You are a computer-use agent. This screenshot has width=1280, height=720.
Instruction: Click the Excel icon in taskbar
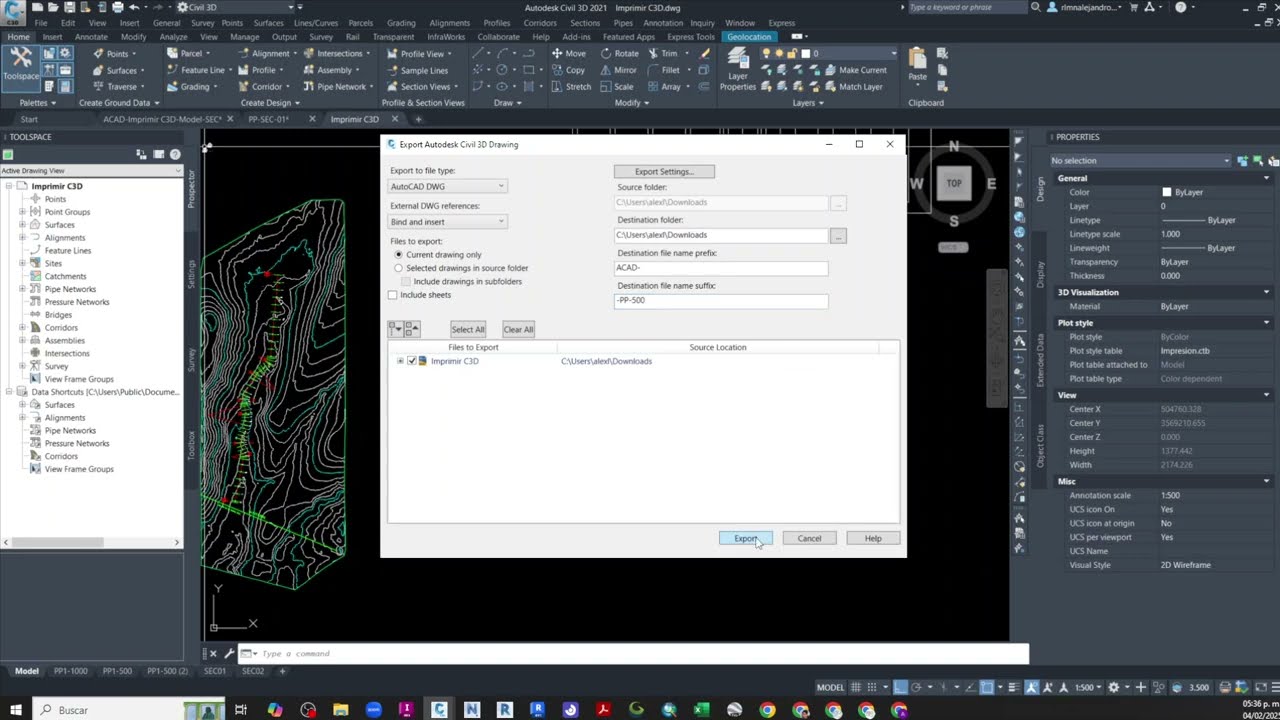tap(702, 710)
